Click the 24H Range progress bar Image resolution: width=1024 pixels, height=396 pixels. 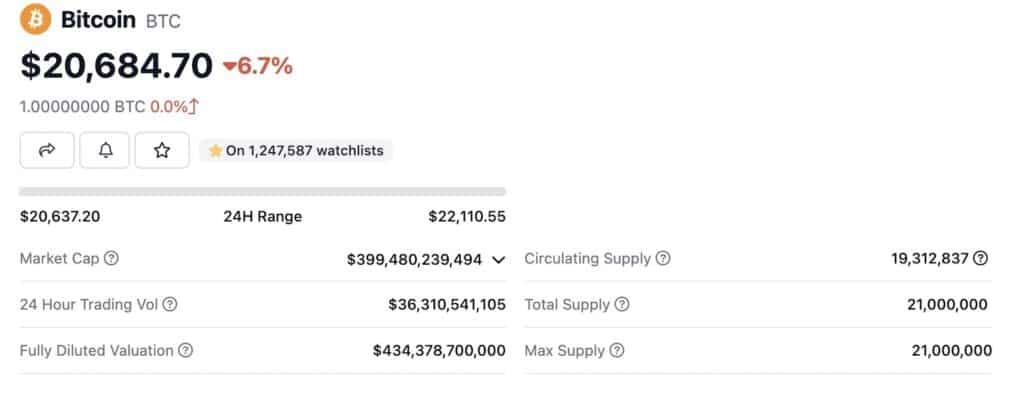pos(263,191)
